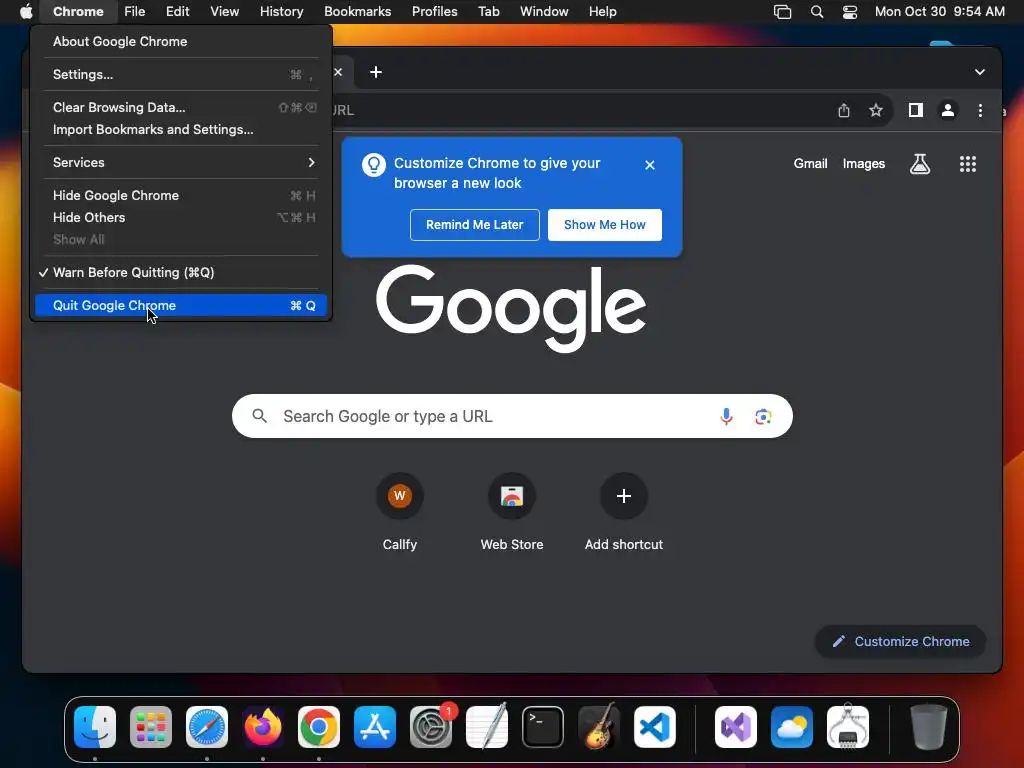Open the Bookmarks menu
The image size is (1024, 768).
(357, 11)
